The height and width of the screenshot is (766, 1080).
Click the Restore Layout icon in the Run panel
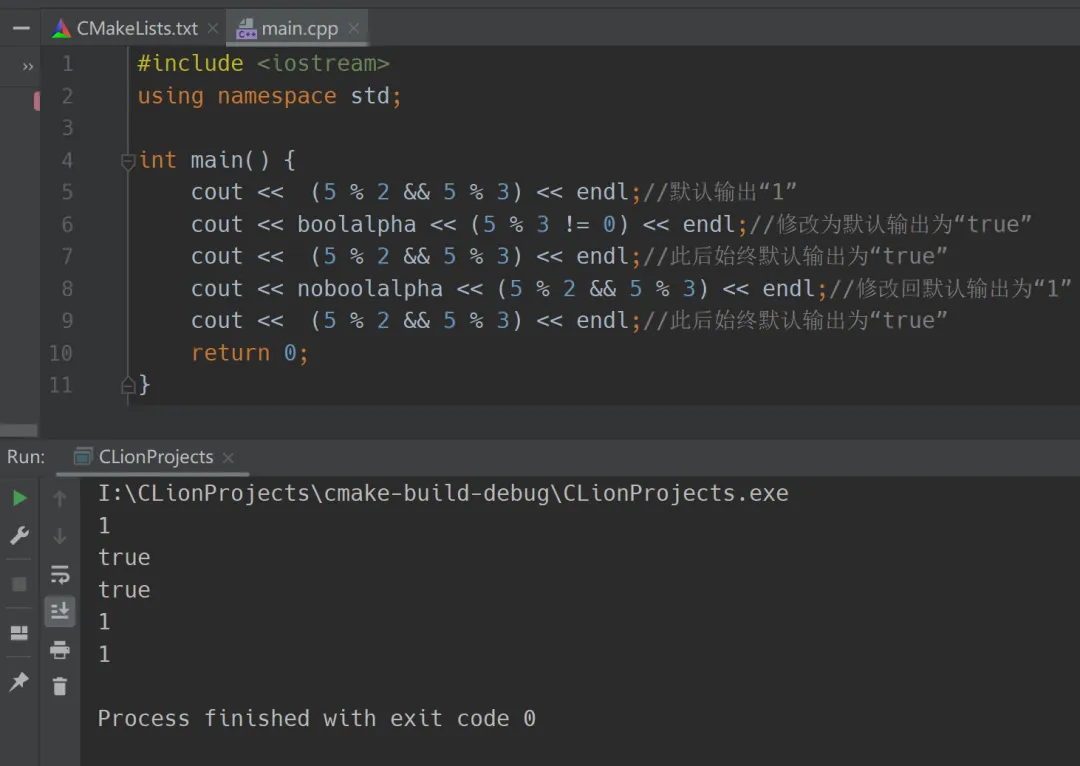pyautogui.click(x=19, y=633)
